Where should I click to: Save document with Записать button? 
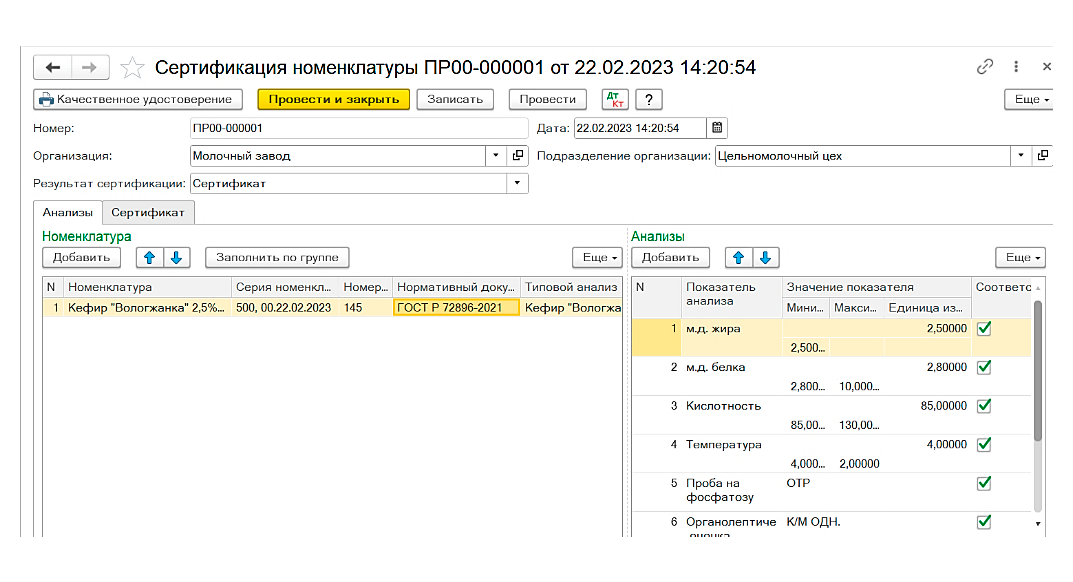coord(455,99)
